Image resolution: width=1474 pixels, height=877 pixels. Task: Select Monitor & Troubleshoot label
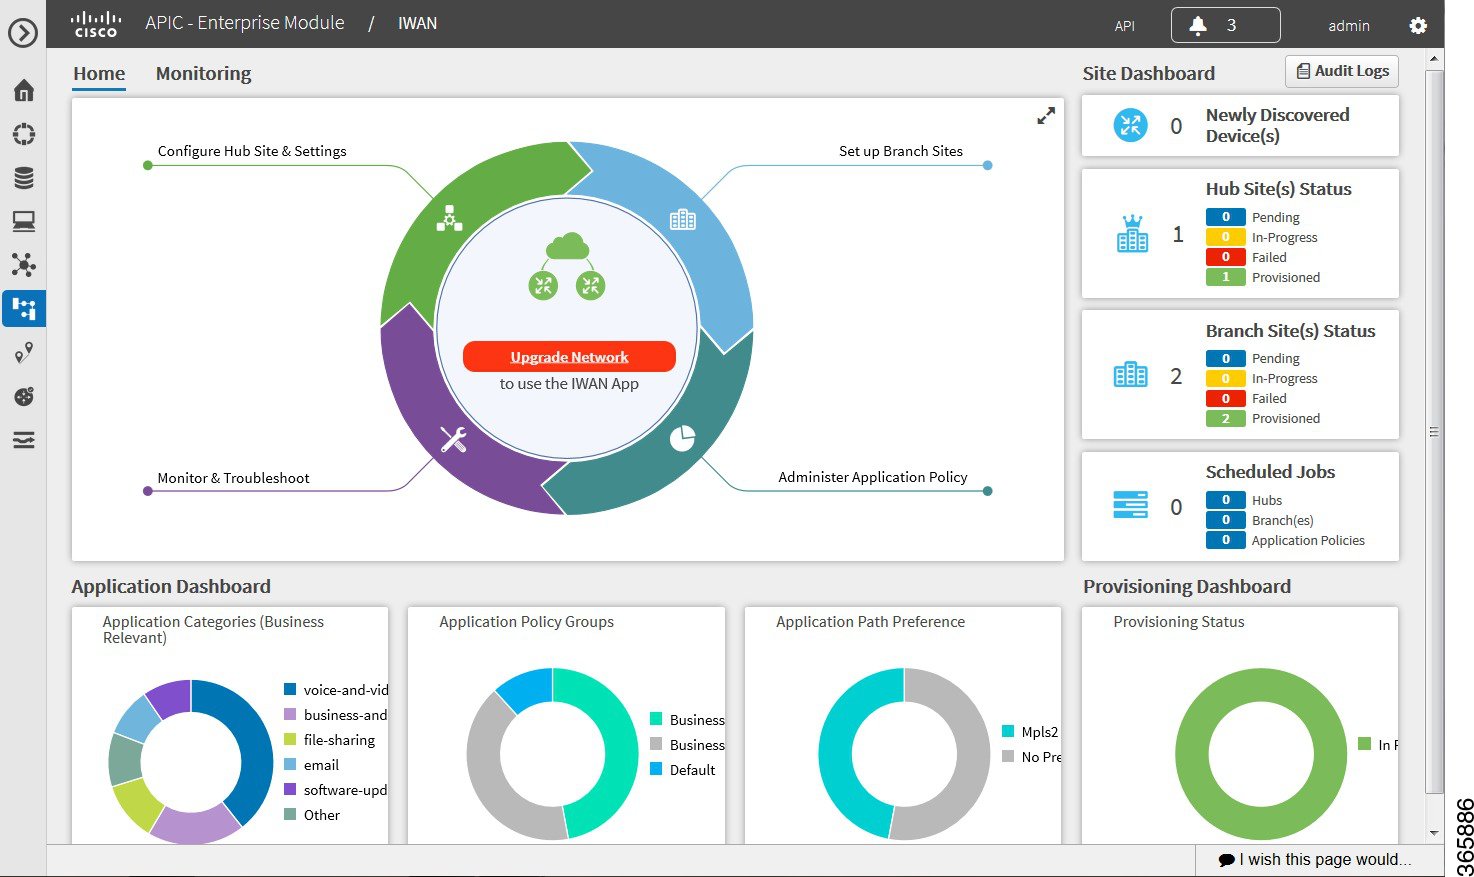[233, 478]
